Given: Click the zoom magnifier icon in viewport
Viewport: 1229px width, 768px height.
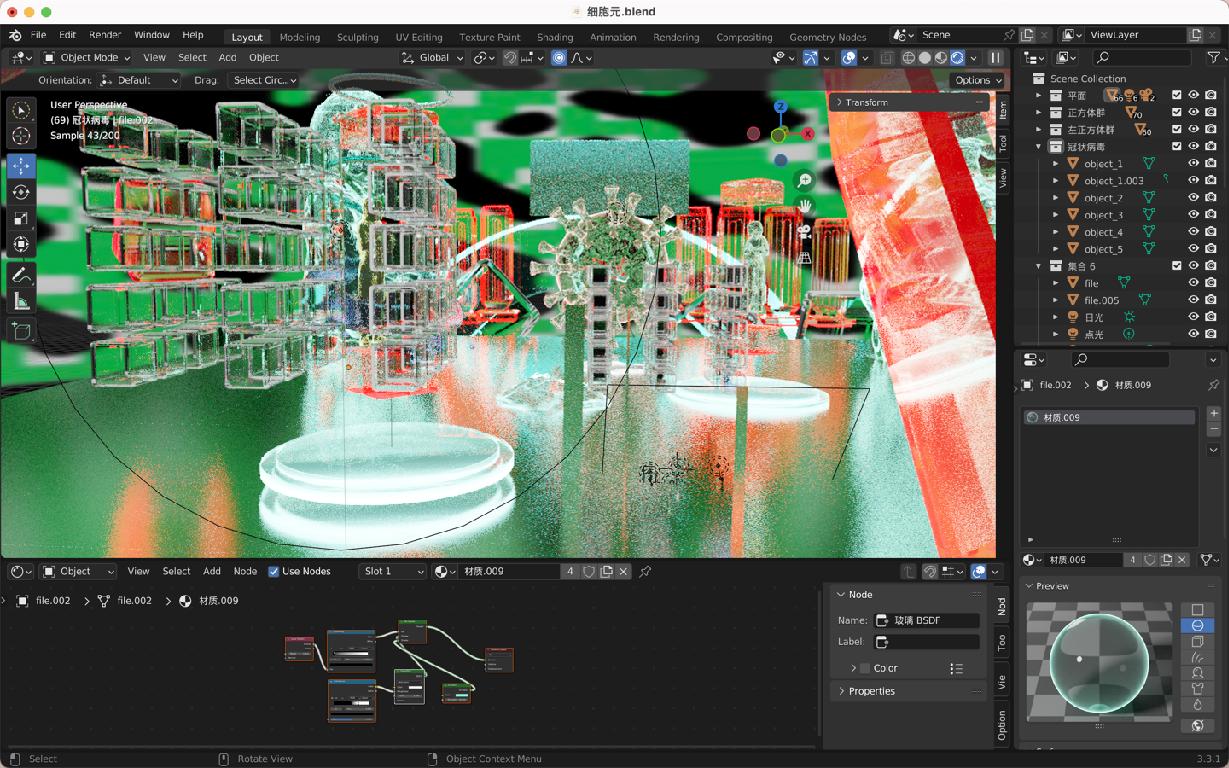Looking at the screenshot, I should [x=804, y=180].
